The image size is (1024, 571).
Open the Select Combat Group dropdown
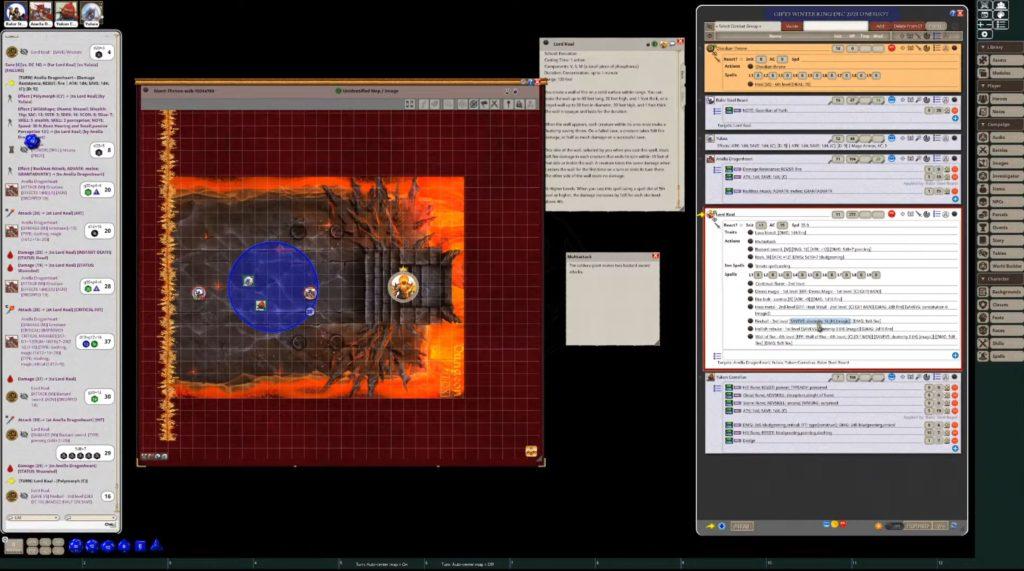click(x=747, y=26)
